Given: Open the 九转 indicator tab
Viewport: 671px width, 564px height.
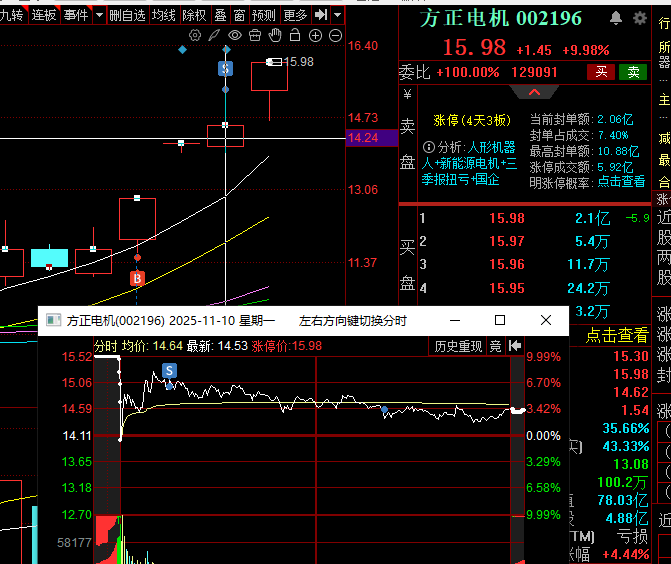Looking at the screenshot, I should coord(12,16).
